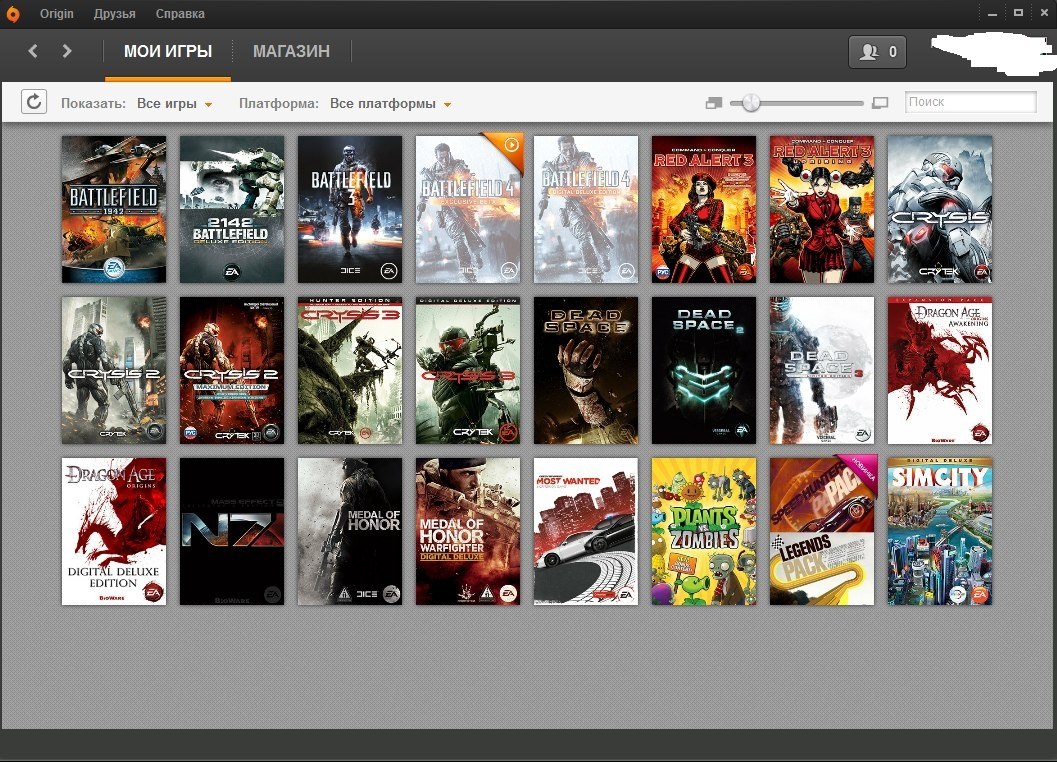The height and width of the screenshot is (762, 1057).
Task: Select Battlefield 2142 Deluxe Edition tile
Action: [x=232, y=209]
